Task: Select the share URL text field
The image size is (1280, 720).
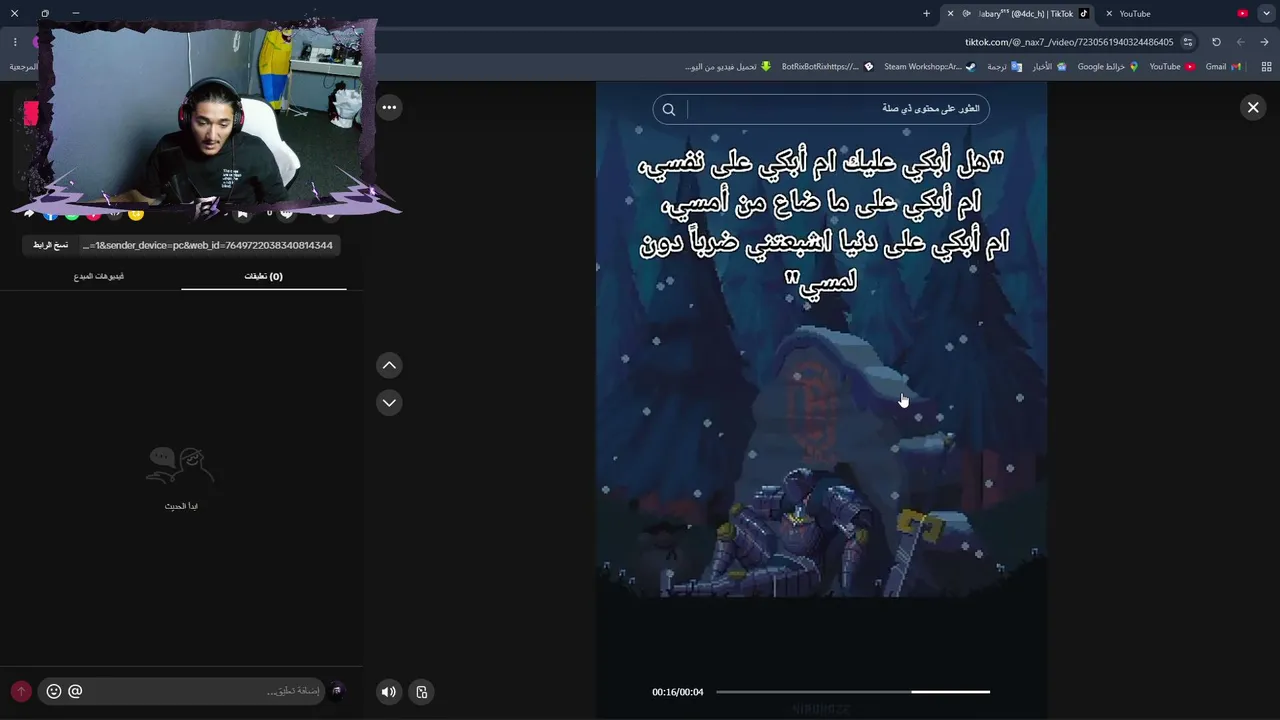Action: [x=209, y=245]
